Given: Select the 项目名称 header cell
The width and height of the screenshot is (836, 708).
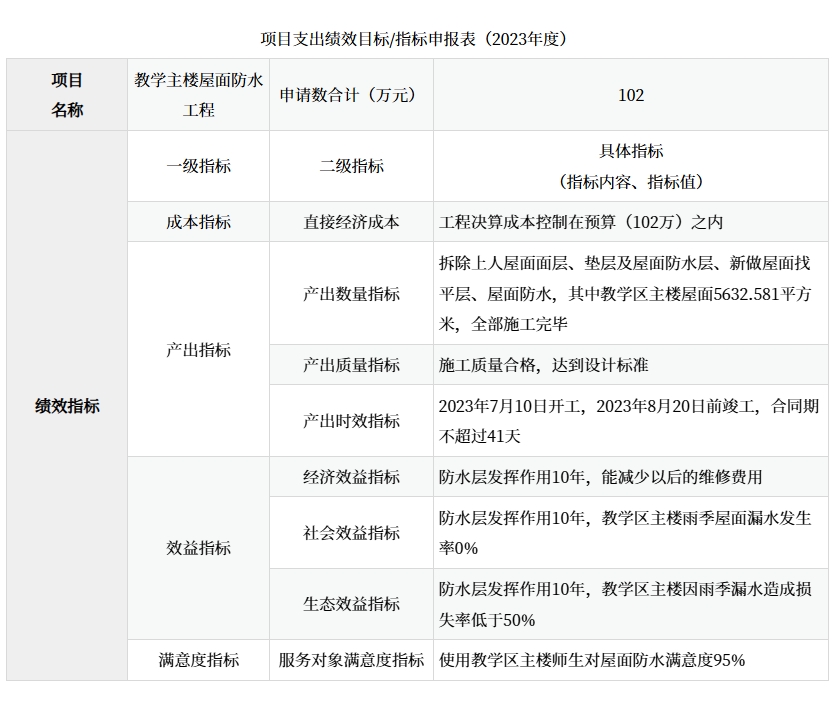Looking at the screenshot, I should 67,95.
